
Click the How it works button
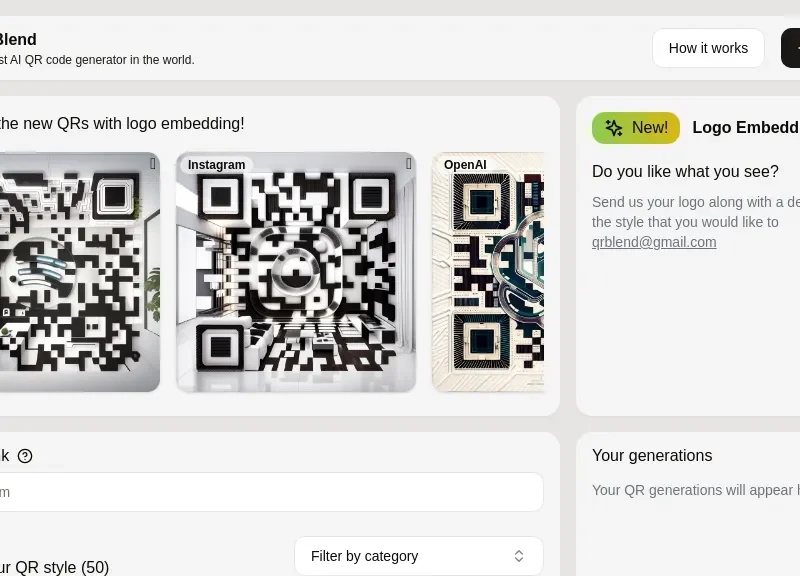(x=708, y=48)
